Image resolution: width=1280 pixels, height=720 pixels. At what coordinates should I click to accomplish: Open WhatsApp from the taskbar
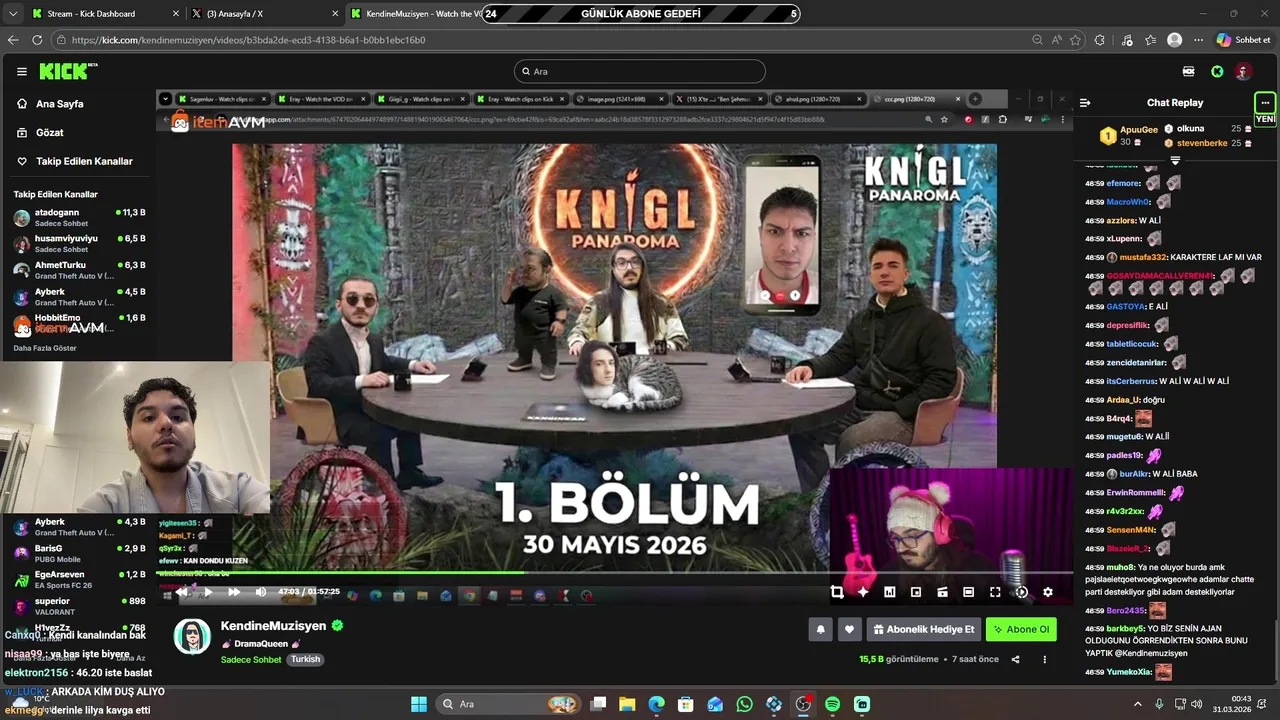click(744, 704)
